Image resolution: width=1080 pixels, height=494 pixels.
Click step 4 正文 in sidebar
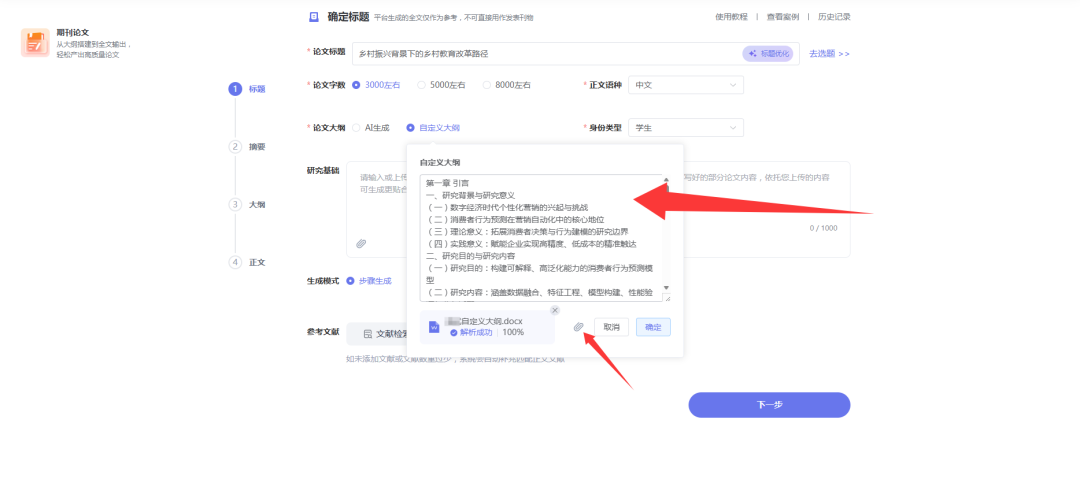pos(247,263)
